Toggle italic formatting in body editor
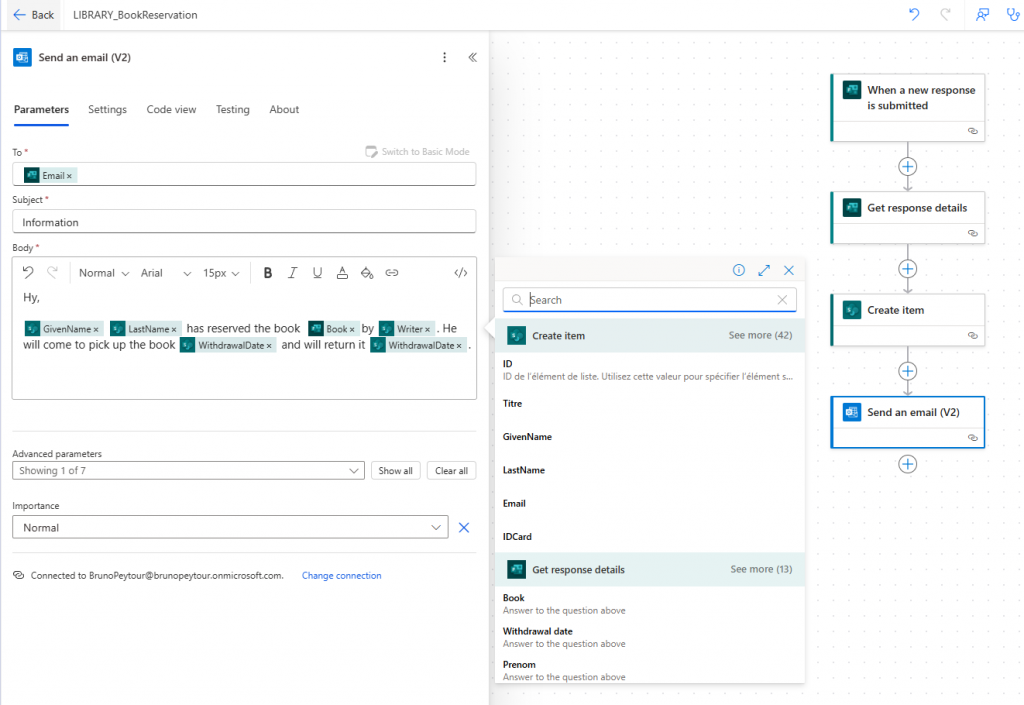The width and height of the screenshot is (1024, 705). coord(292,273)
